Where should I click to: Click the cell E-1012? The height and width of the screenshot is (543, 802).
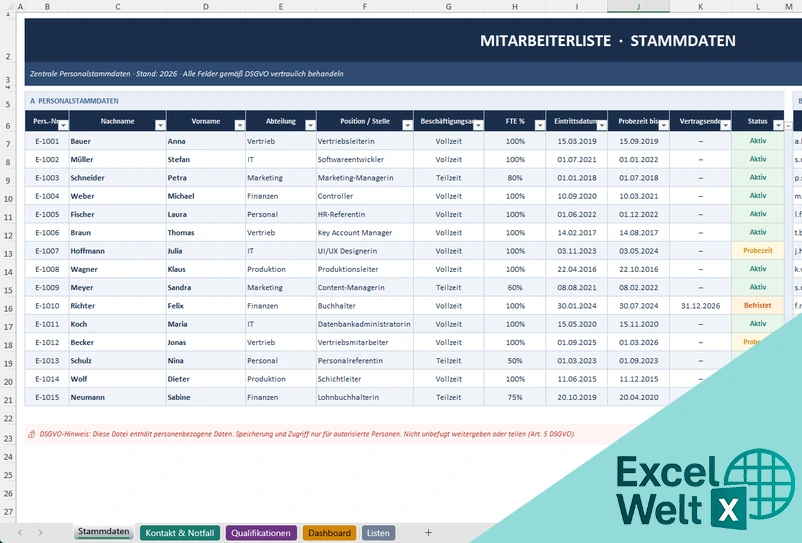tap(47, 343)
